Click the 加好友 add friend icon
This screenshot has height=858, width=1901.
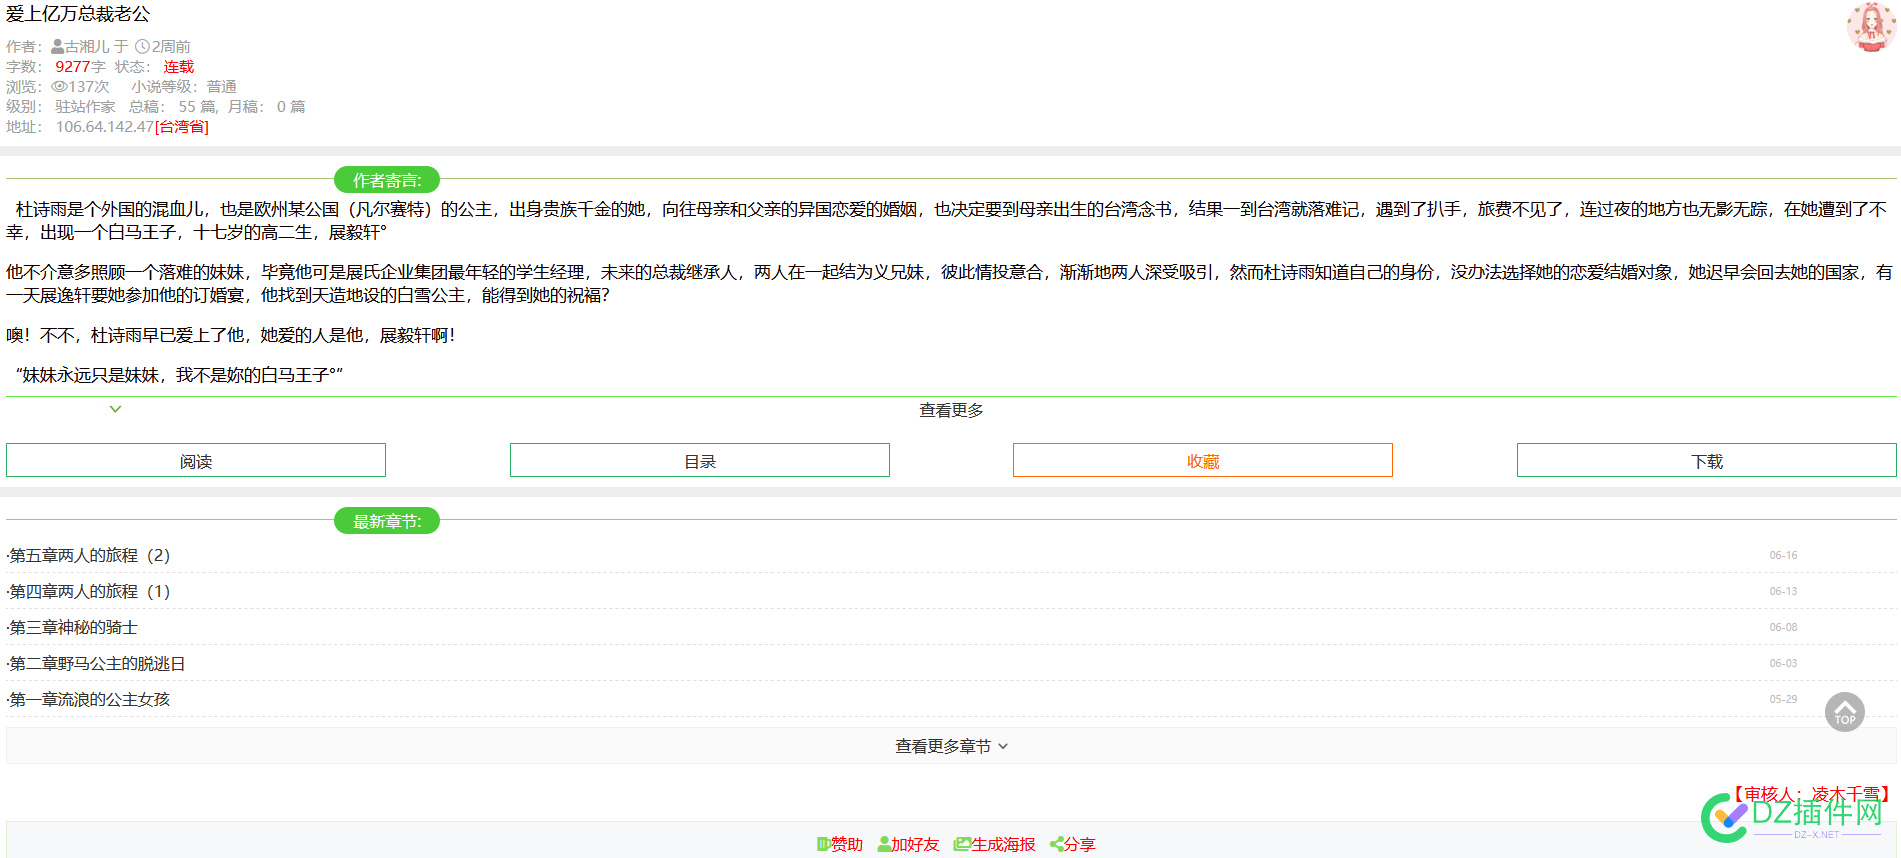coord(884,844)
